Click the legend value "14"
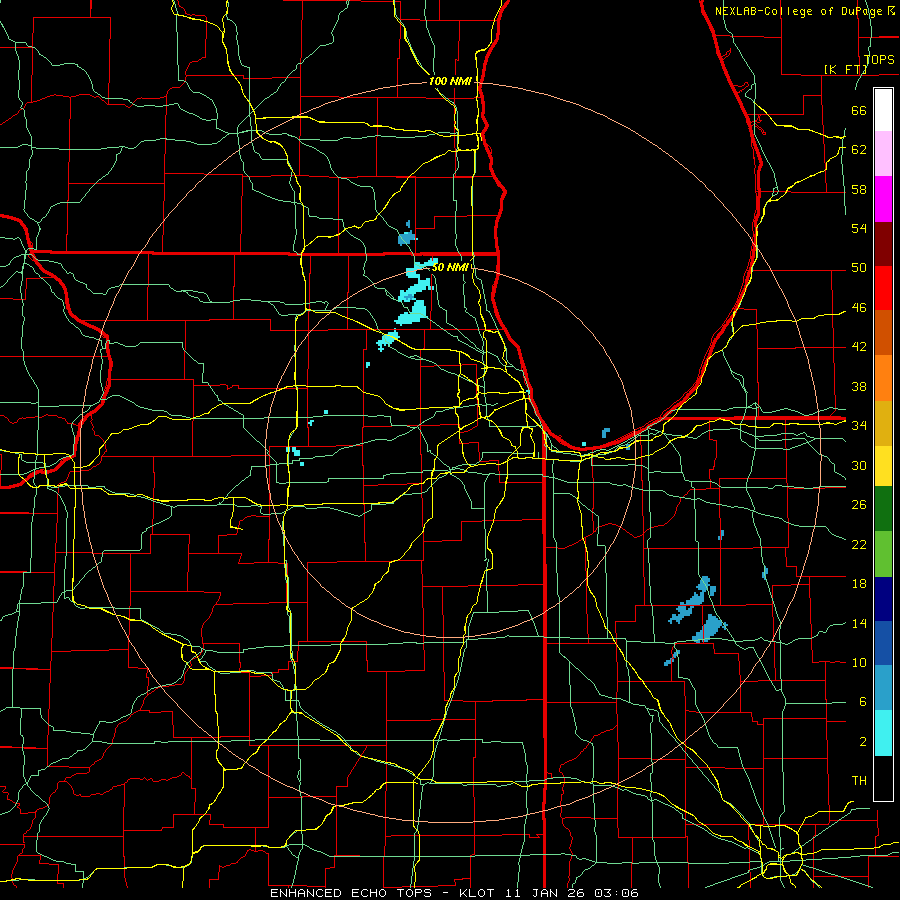This screenshot has height=900, width=900. coord(859,623)
